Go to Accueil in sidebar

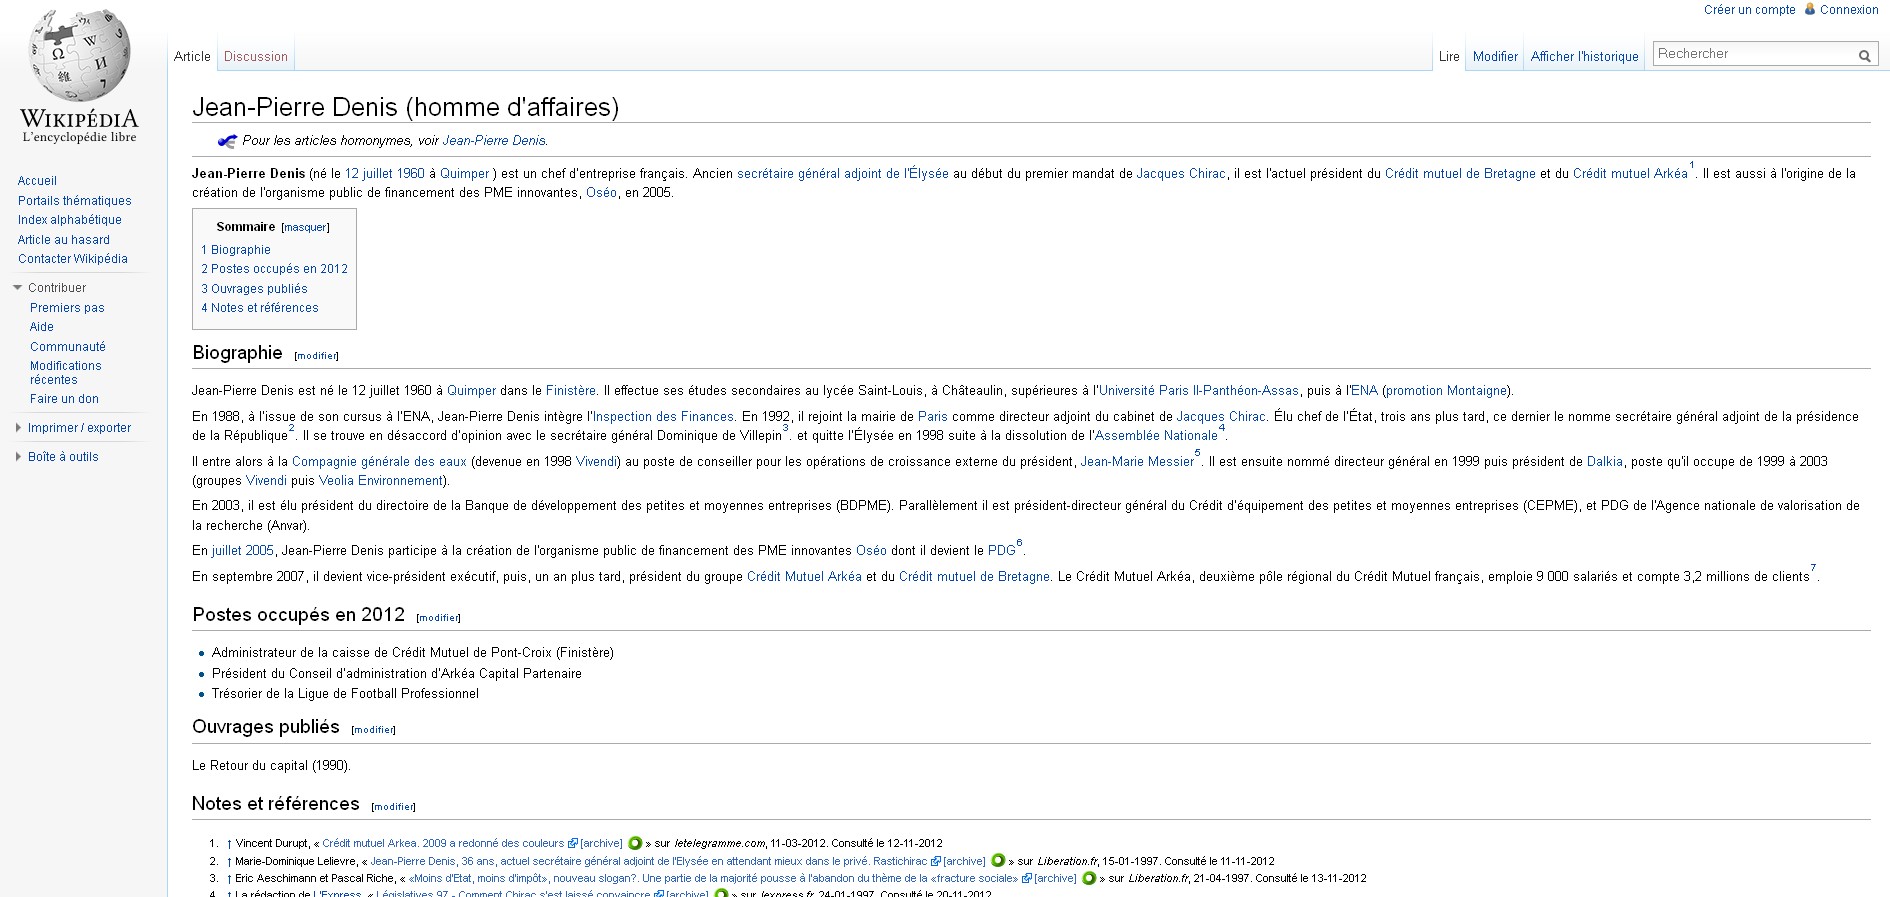click(x=37, y=181)
